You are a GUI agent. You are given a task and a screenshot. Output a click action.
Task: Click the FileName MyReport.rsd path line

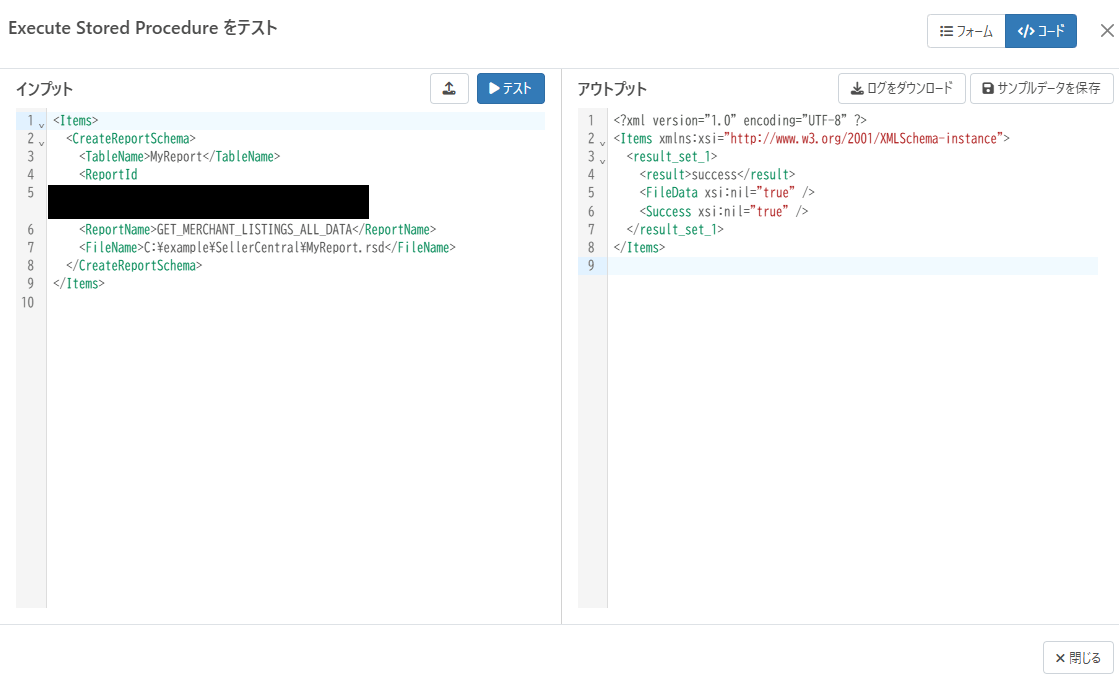(x=268, y=248)
